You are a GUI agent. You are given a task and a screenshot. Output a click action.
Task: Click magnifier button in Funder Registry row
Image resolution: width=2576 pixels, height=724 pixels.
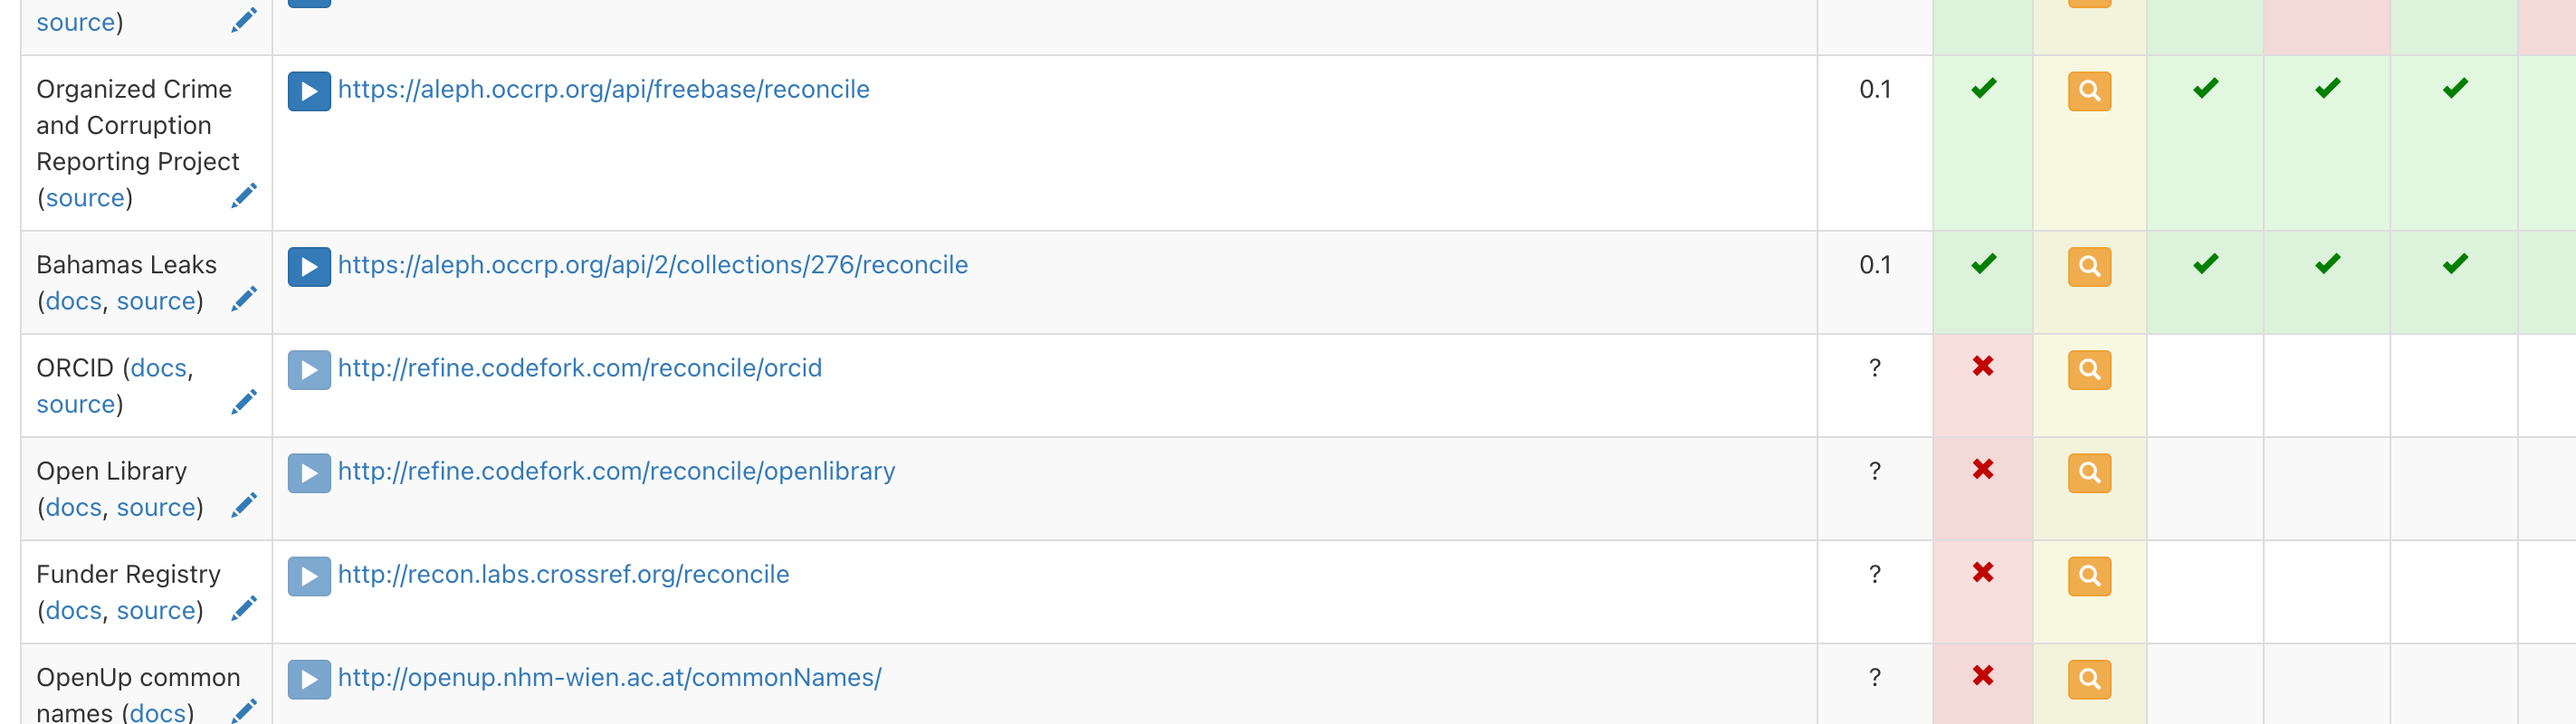click(2089, 576)
